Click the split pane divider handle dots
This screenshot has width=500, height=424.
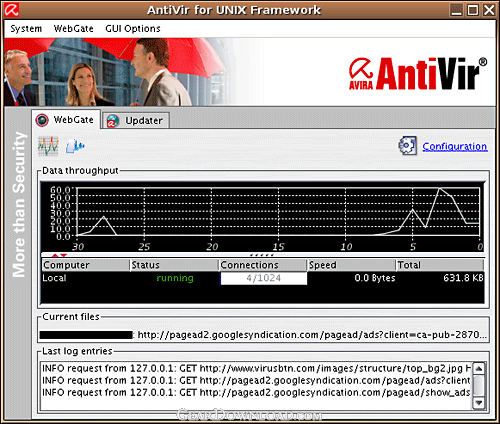[x=262, y=255]
